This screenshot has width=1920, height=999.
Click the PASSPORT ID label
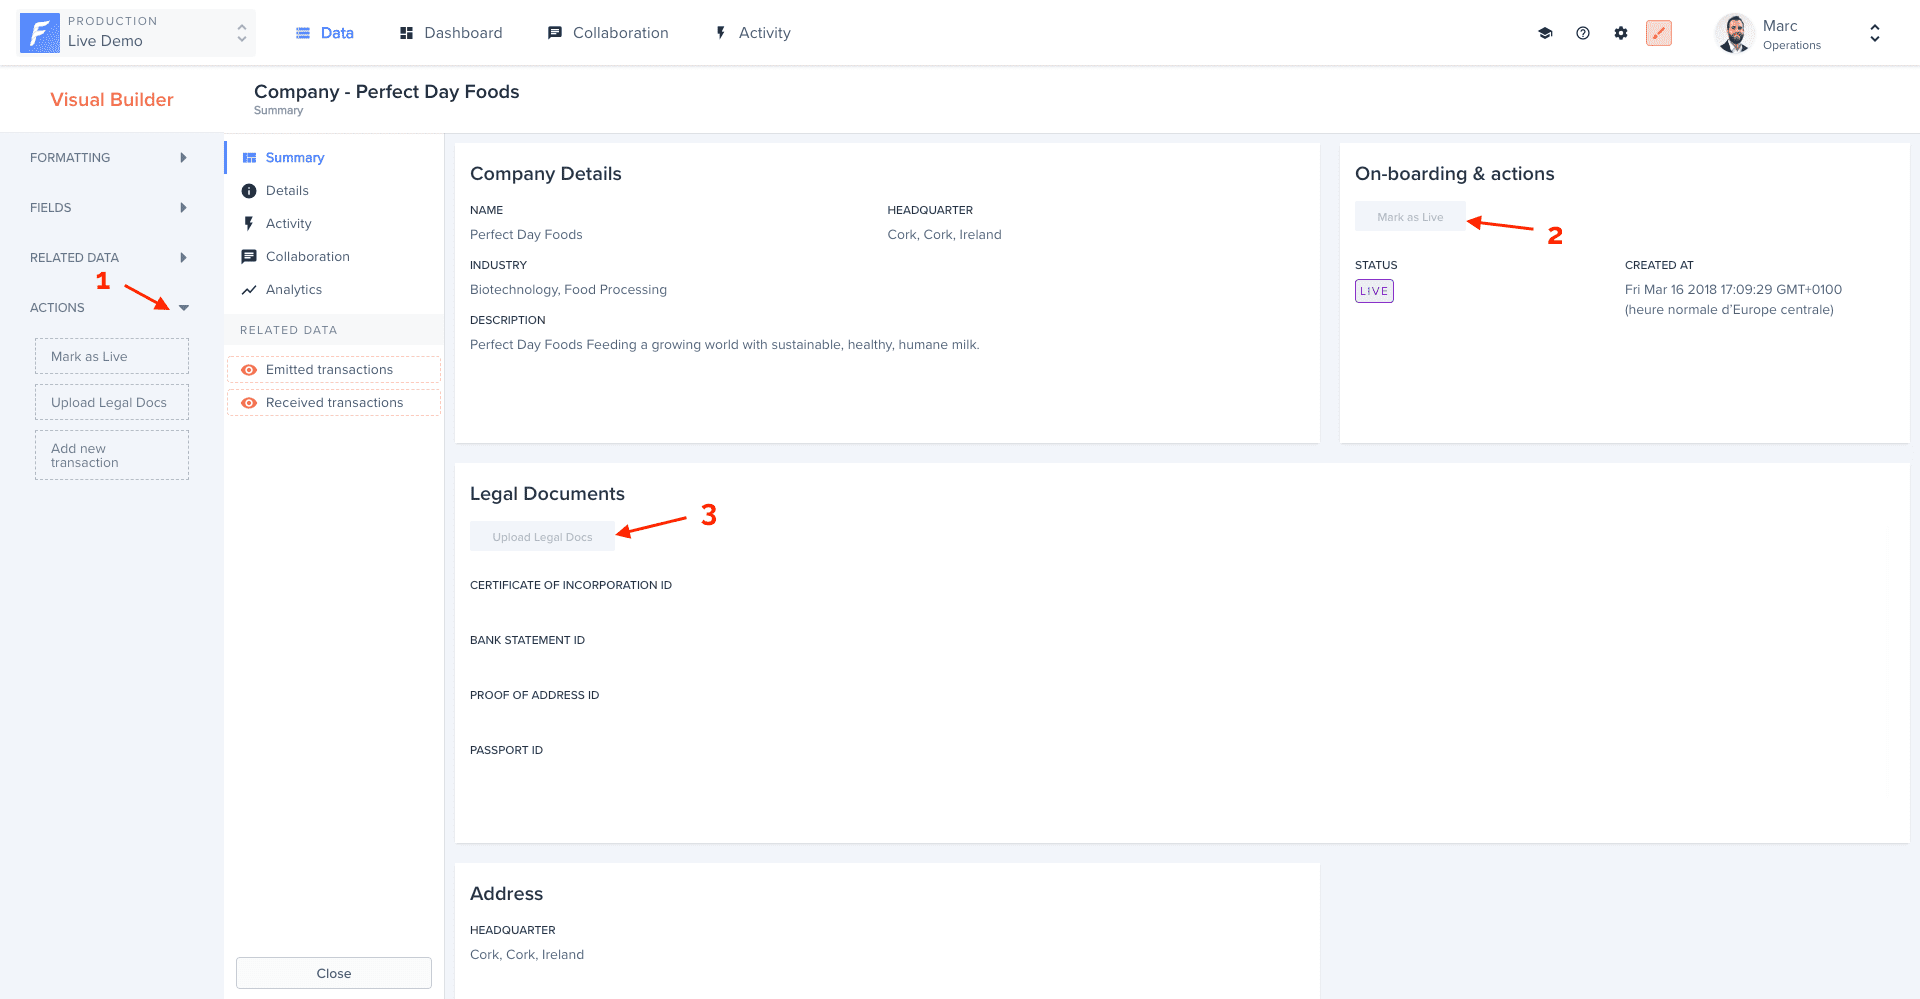click(x=506, y=750)
